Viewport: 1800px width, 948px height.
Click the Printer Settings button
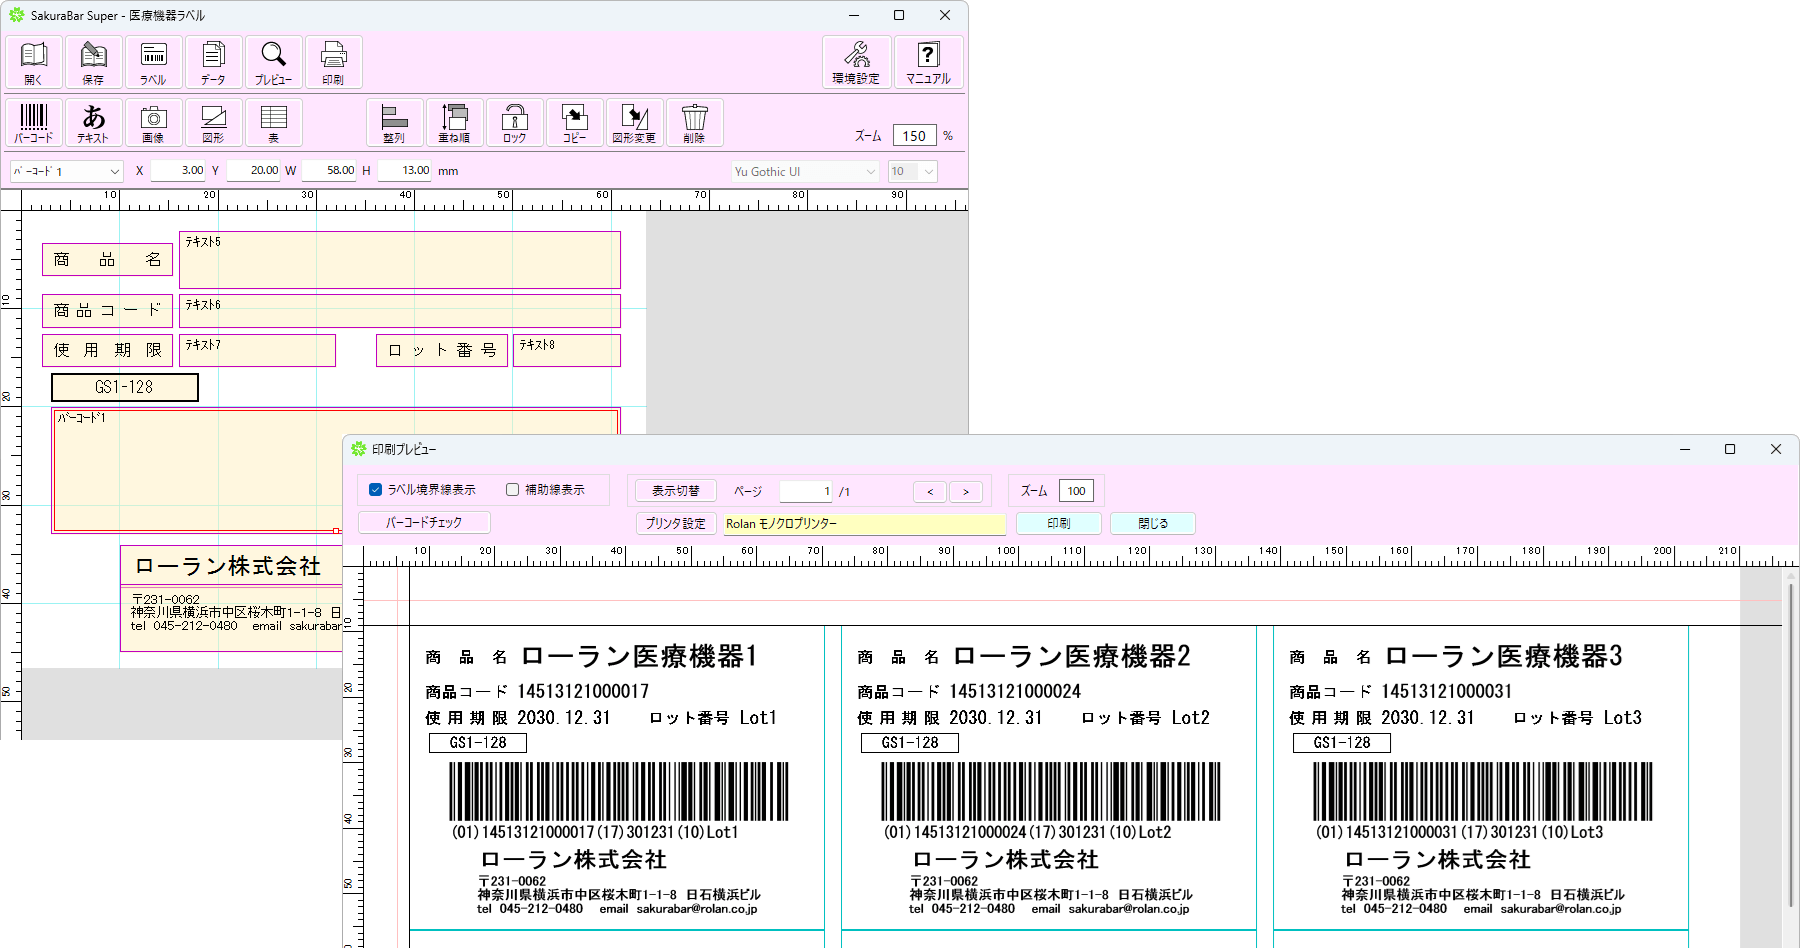pyautogui.click(x=675, y=523)
